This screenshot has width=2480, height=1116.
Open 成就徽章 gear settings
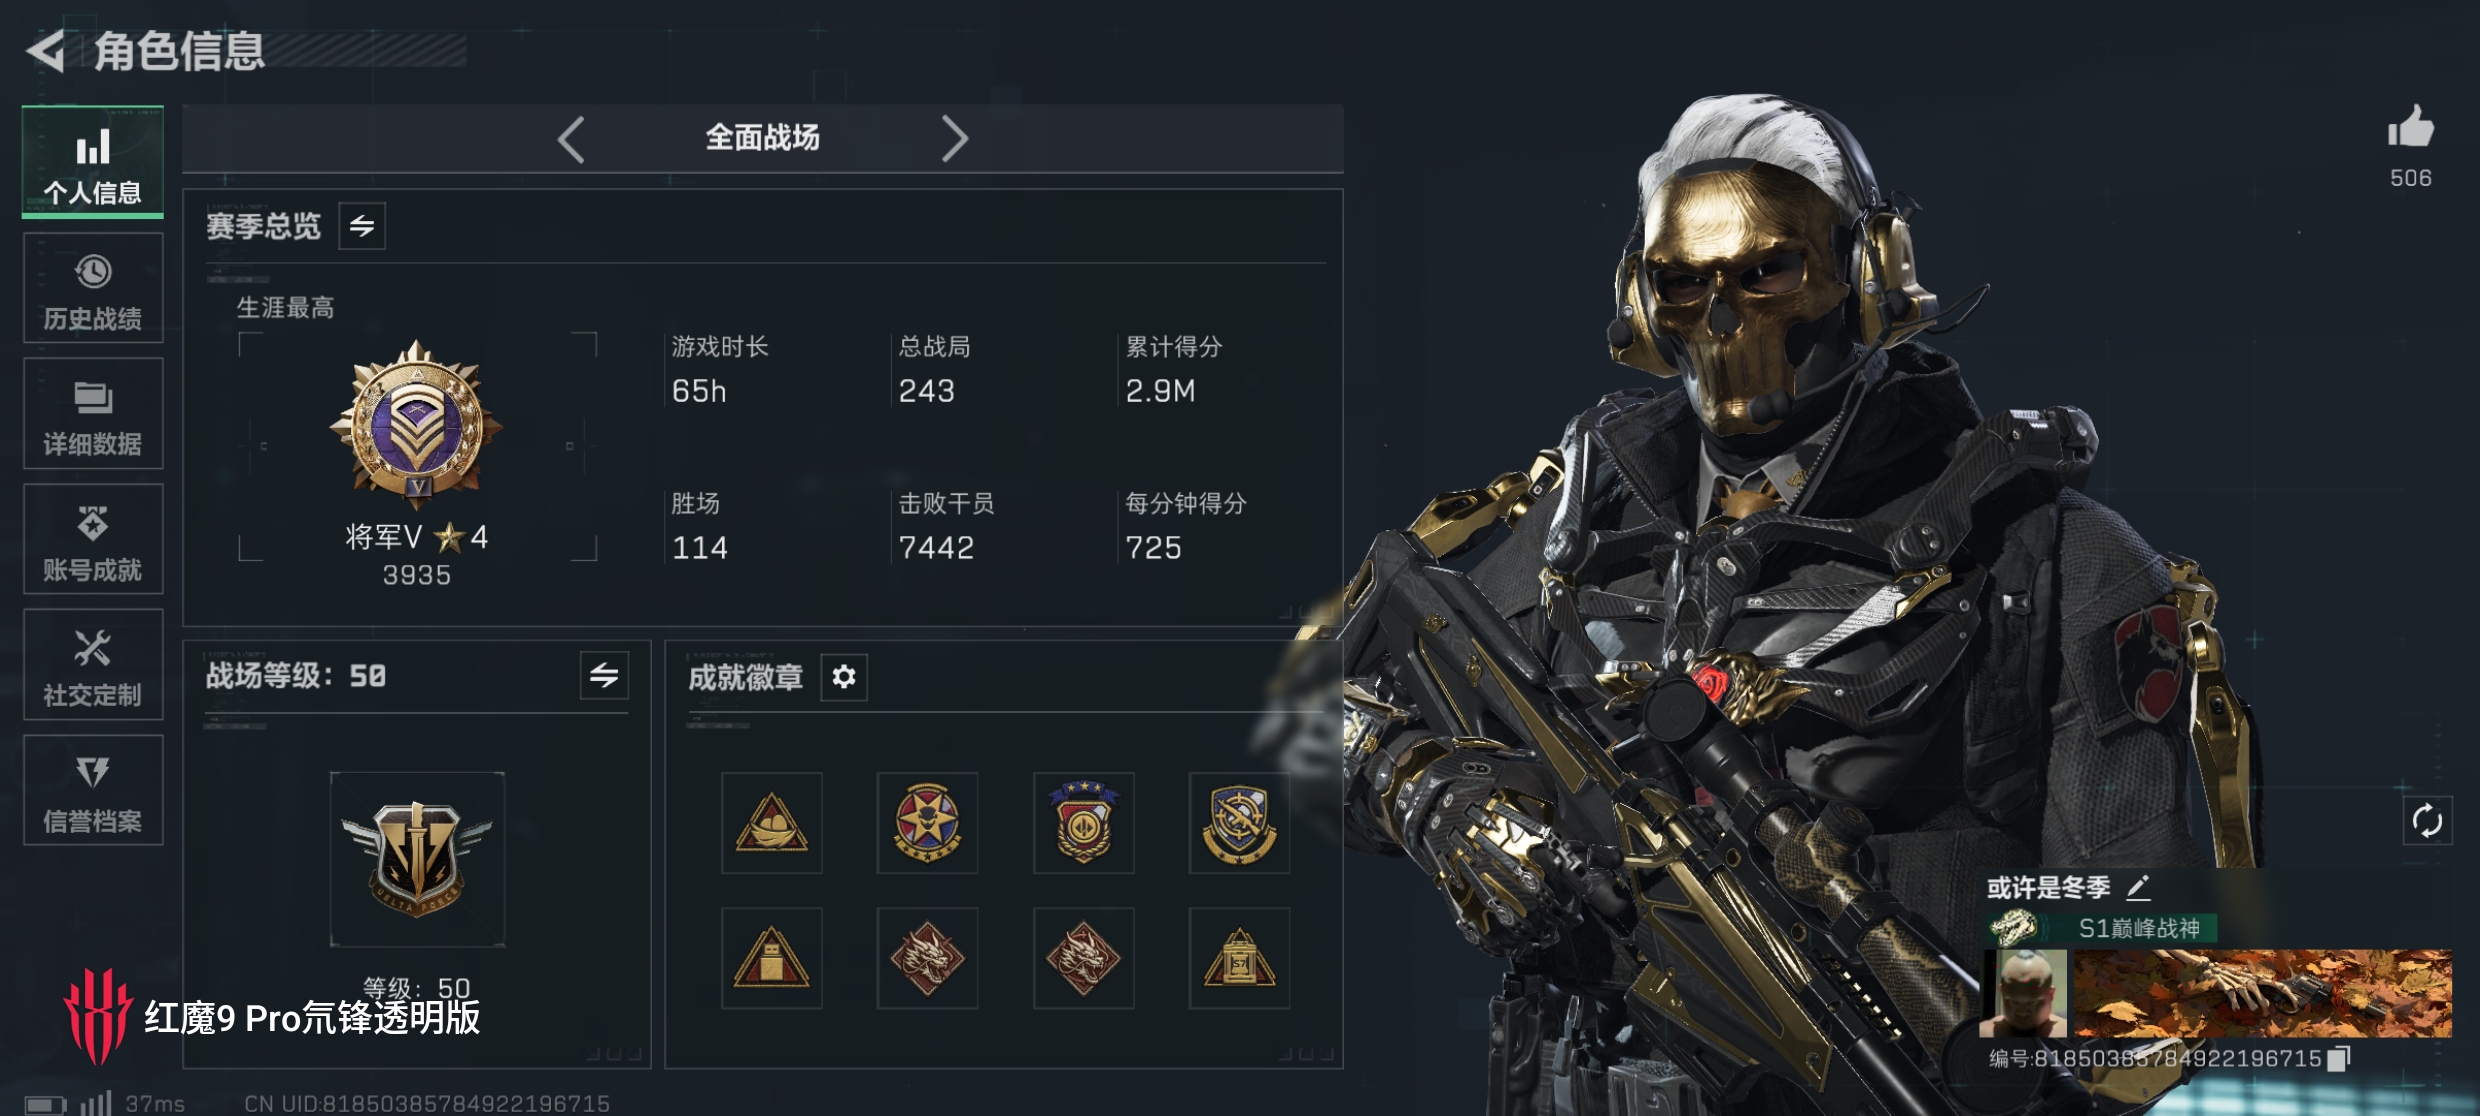pyautogui.click(x=844, y=678)
